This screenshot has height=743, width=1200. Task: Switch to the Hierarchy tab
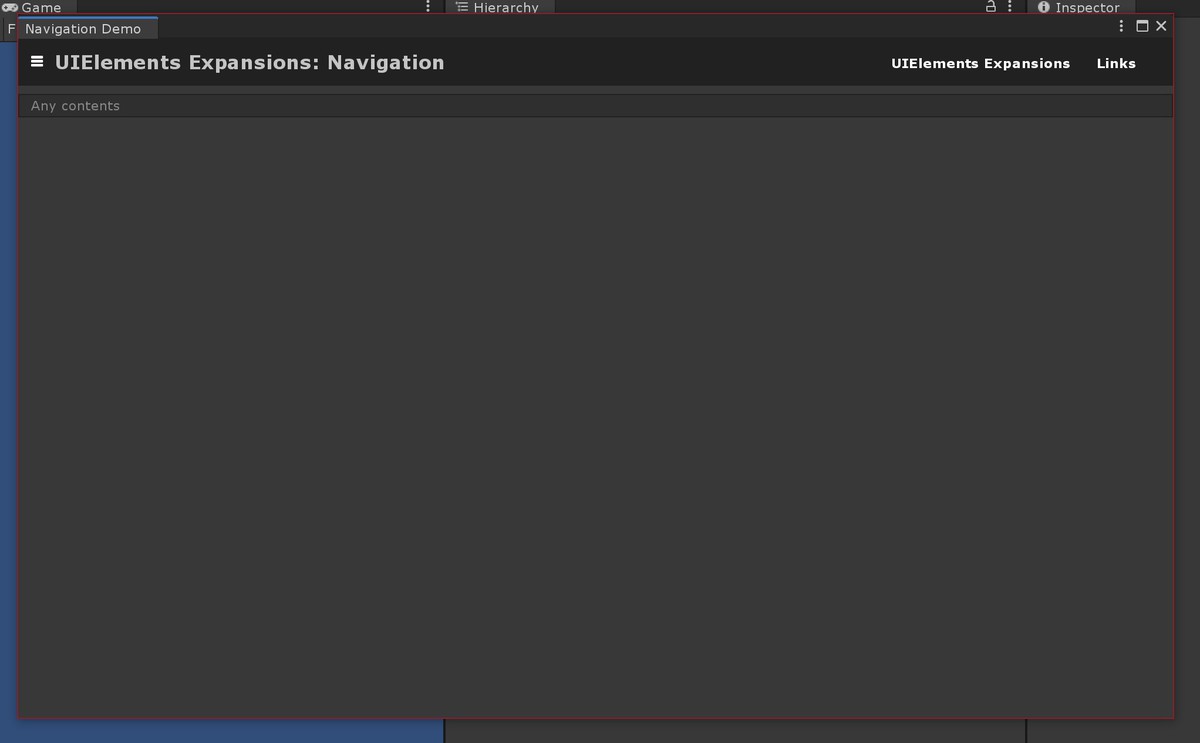498,7
